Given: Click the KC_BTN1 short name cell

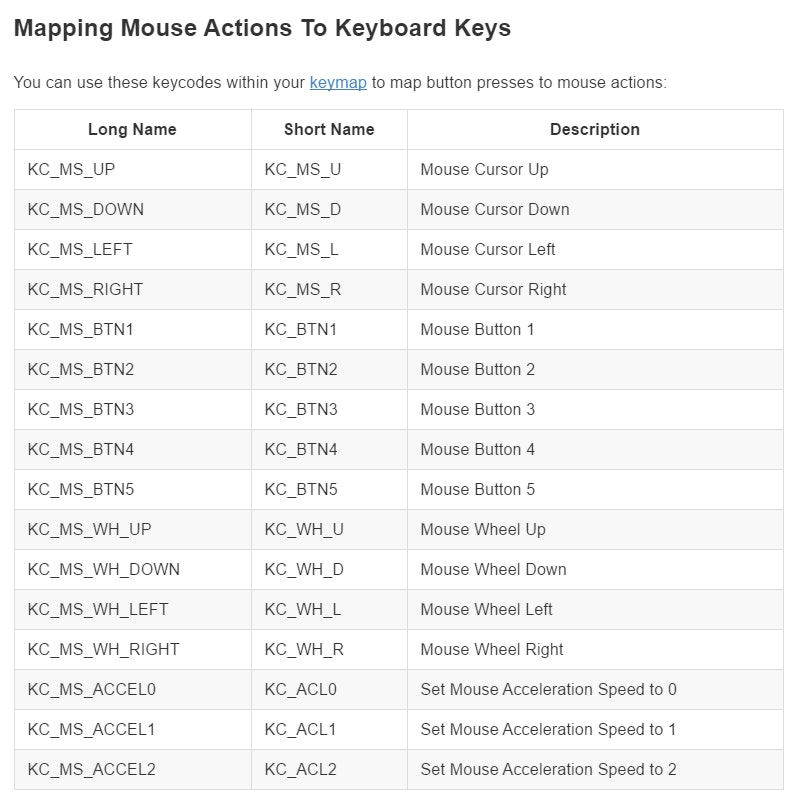Looking at the screenshot, I should point(301,329).
